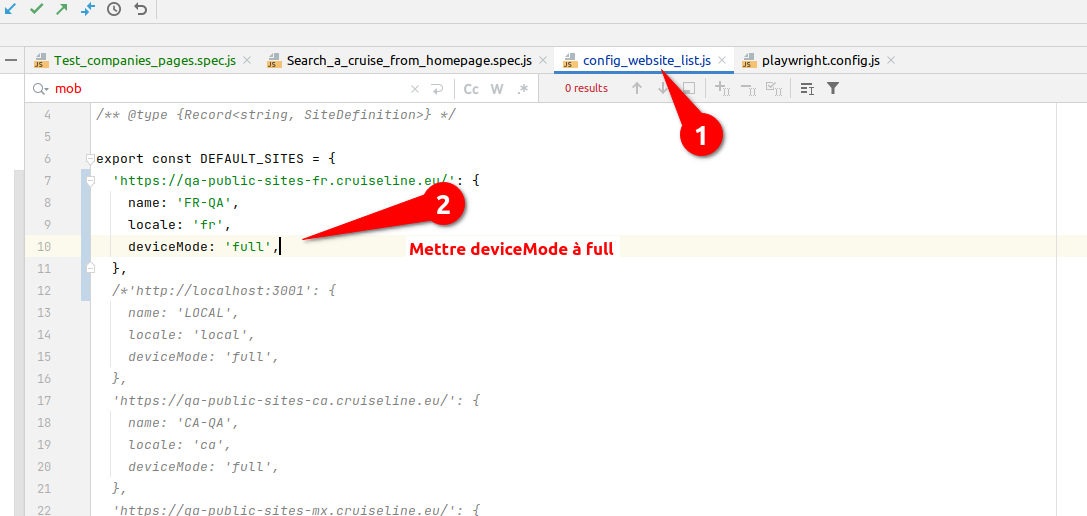Screen dimensions: 1087x516
Task: Click the green Push arrow icon
Action: coord(62,9)
